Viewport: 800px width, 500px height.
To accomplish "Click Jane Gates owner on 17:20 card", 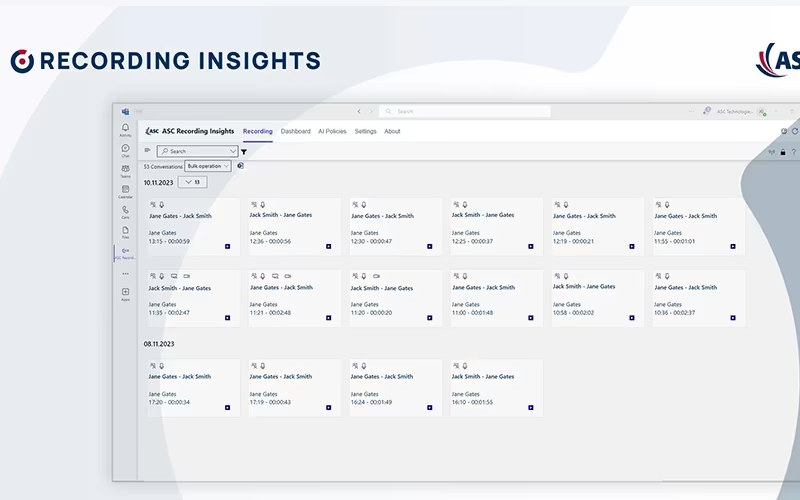I will (x=162, y=394).
